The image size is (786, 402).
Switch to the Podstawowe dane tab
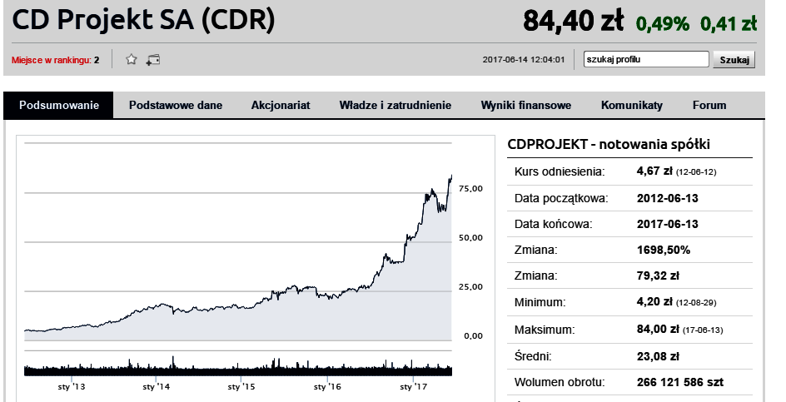coord(175,105)
